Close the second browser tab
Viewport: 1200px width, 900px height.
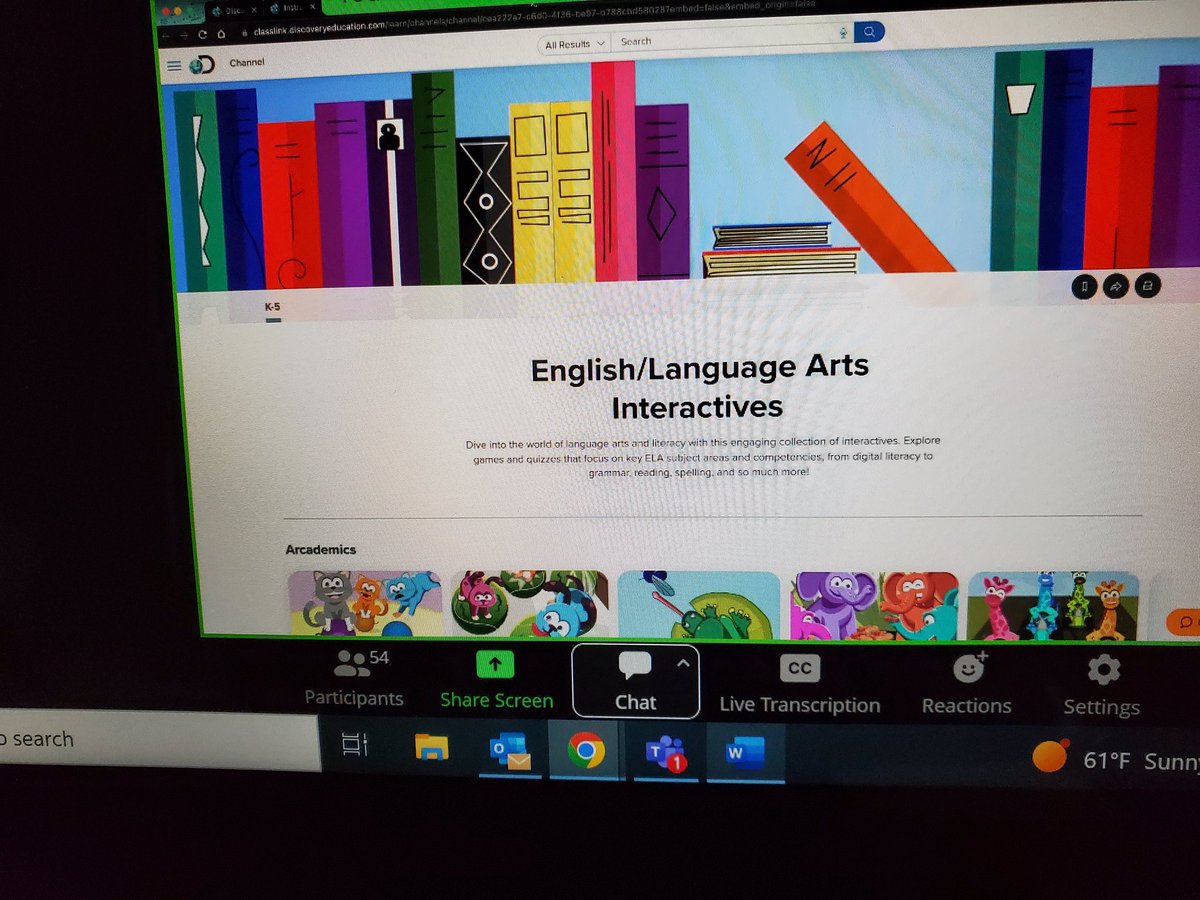312,8
